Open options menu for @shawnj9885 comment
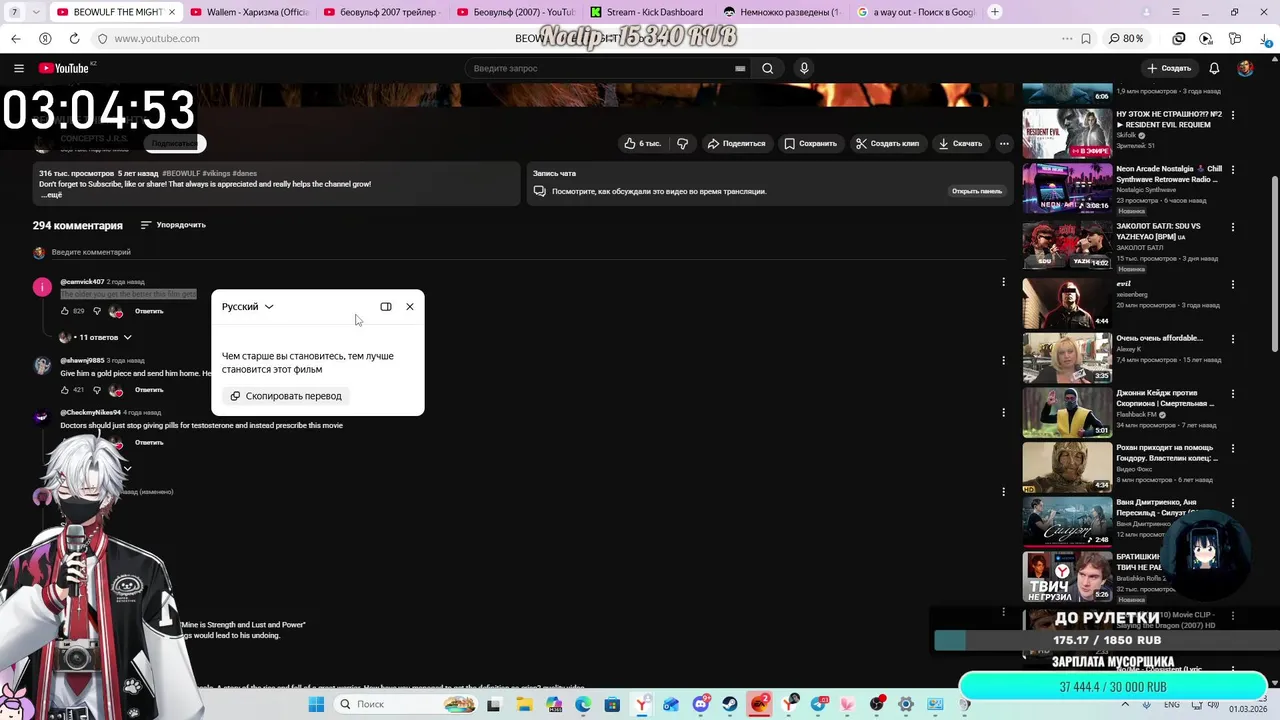Screen dimensions: 1280x720 click(x=1003, y=361)
